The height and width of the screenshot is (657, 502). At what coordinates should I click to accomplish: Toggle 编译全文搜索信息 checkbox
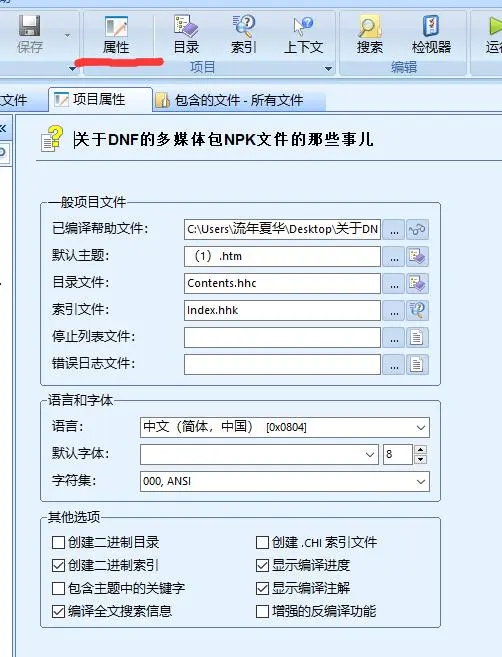[x=58, y=612]
